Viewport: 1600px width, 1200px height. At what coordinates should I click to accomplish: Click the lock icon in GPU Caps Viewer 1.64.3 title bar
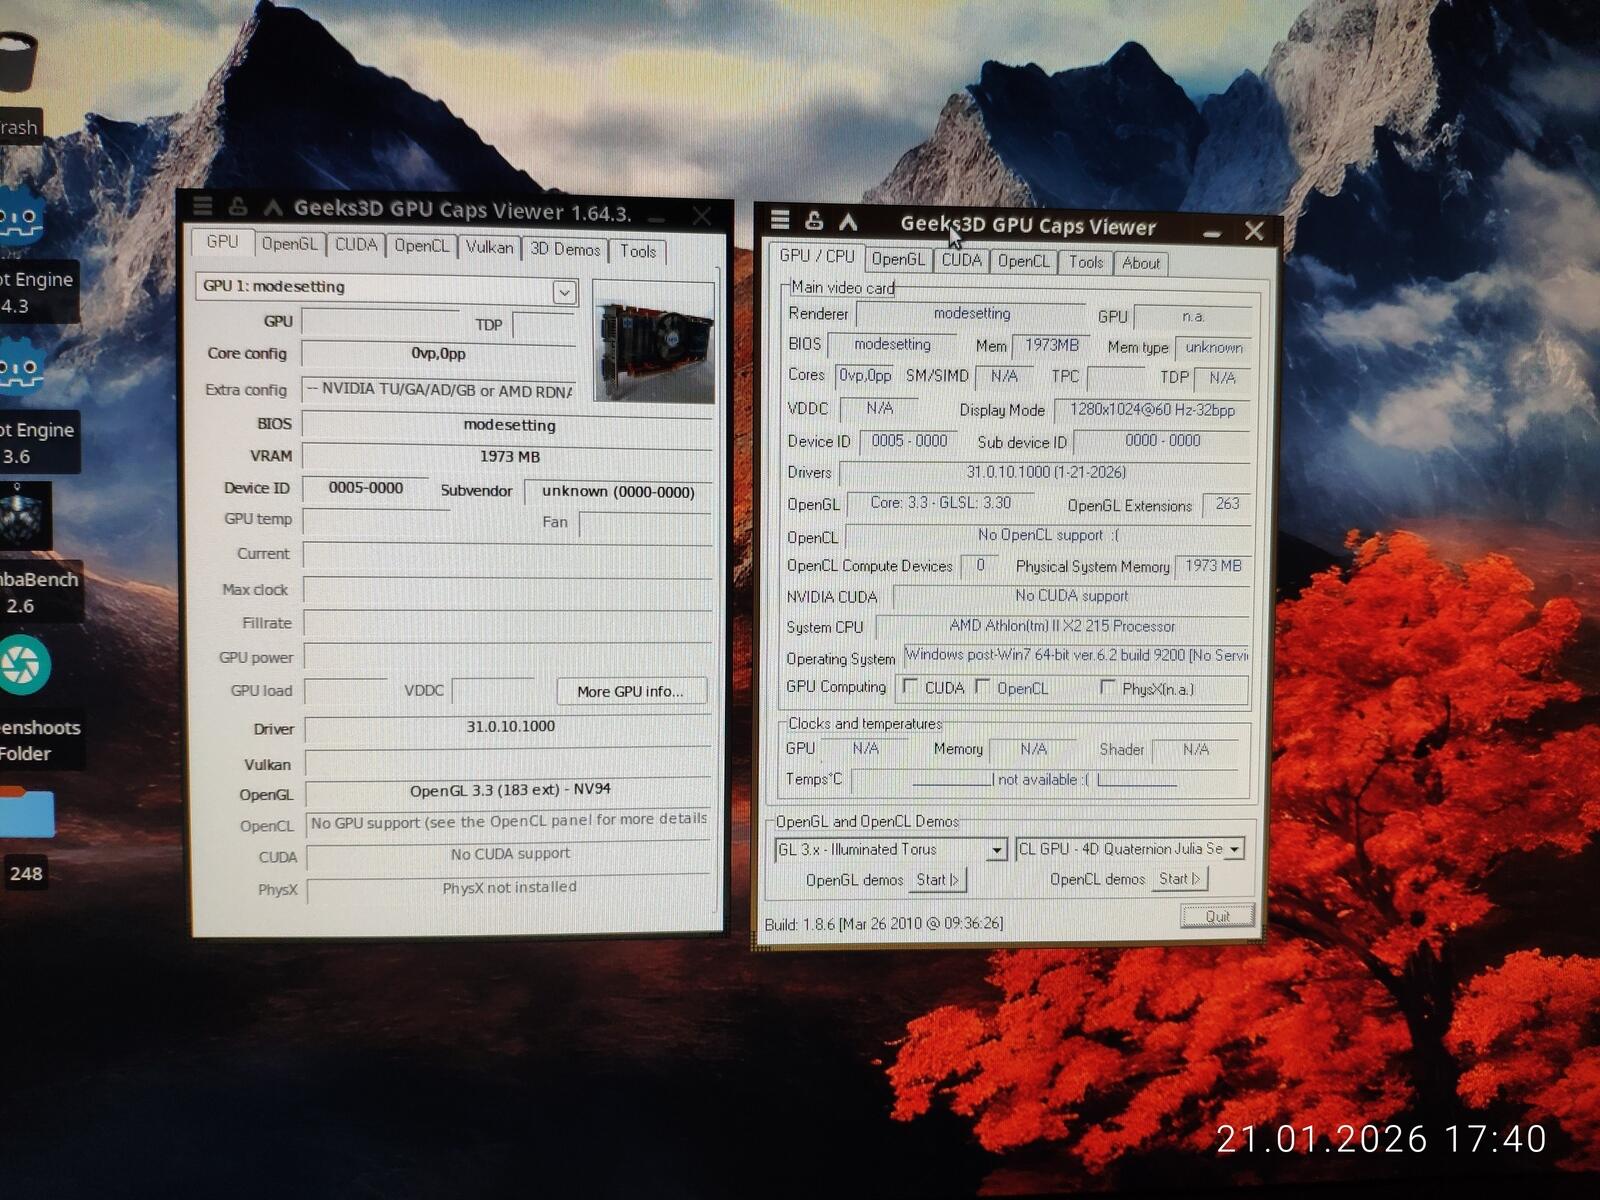coord(238,206)
